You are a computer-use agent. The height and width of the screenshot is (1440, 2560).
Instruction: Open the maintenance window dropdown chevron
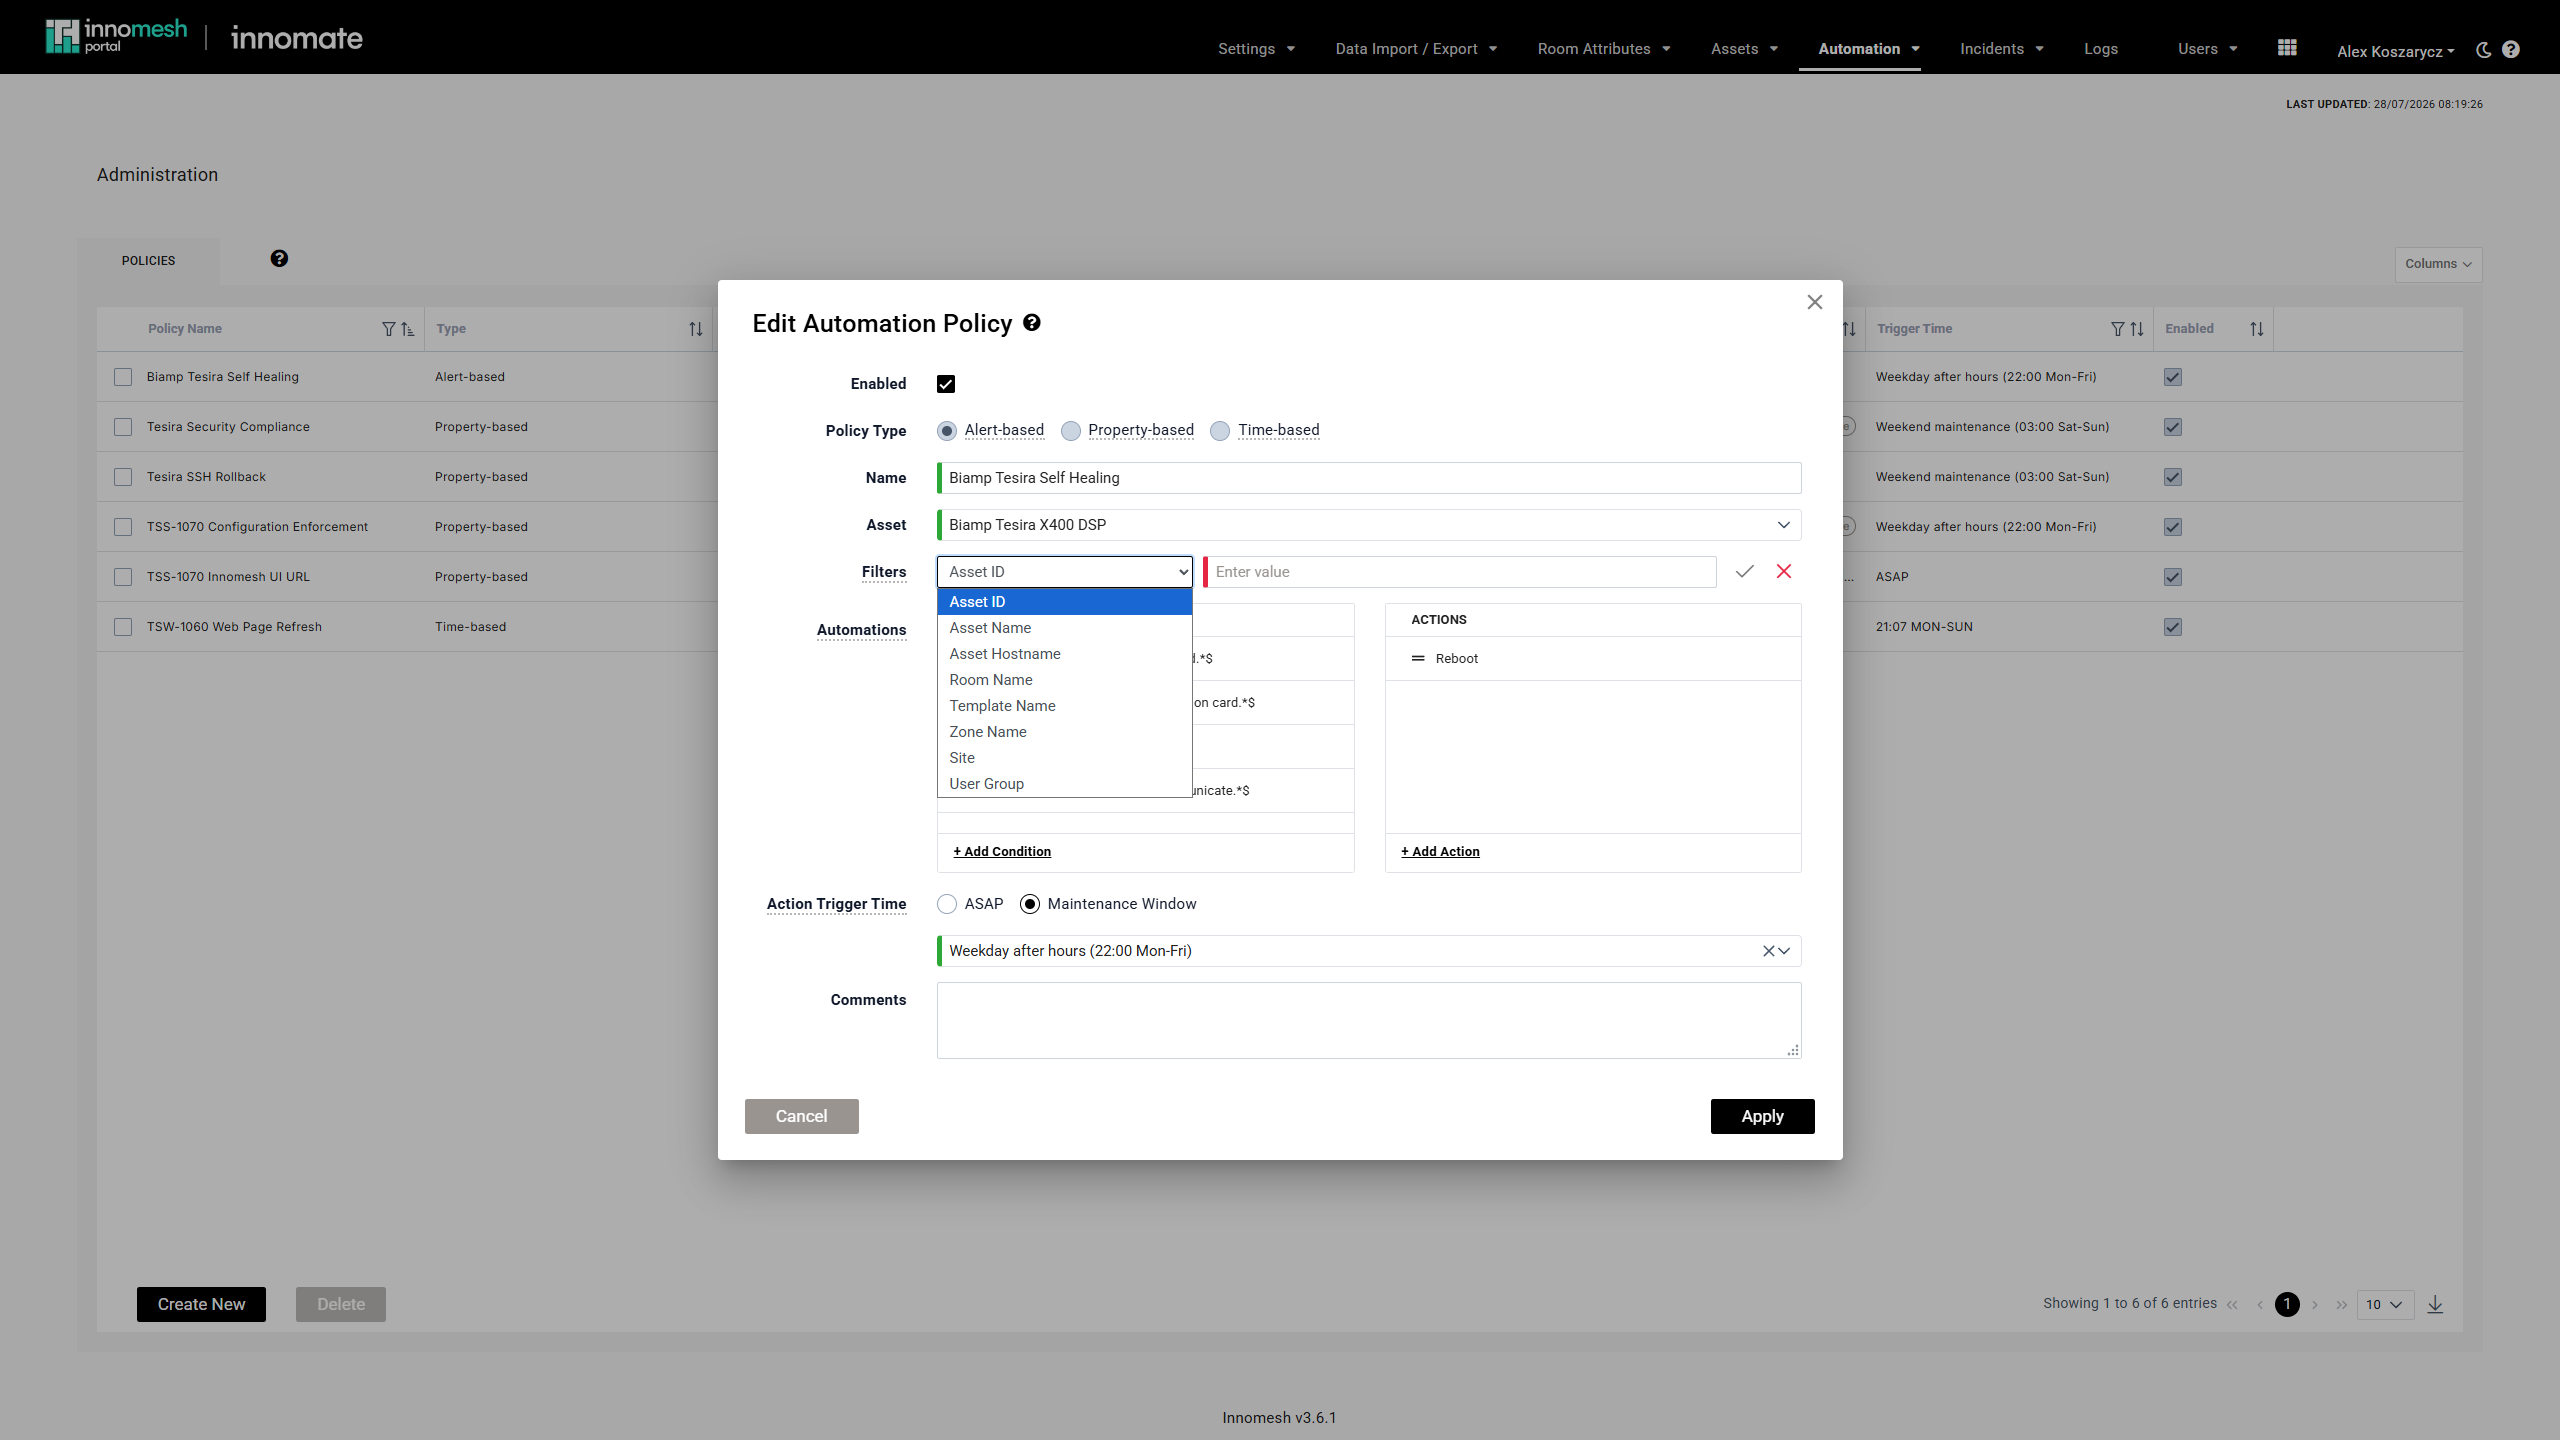coord(1785,951)
